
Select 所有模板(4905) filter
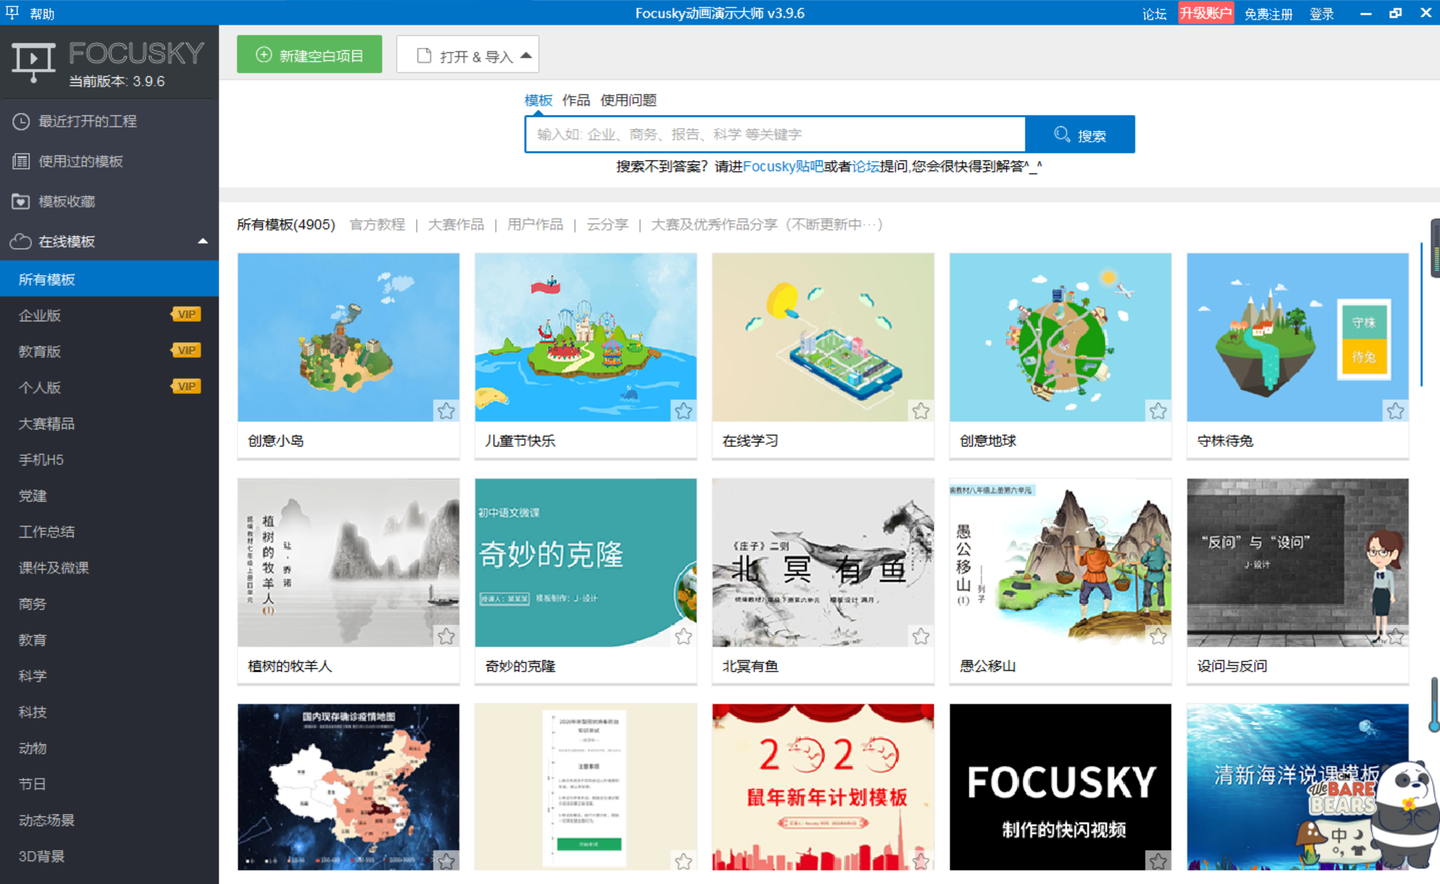[x=286, y=225]
